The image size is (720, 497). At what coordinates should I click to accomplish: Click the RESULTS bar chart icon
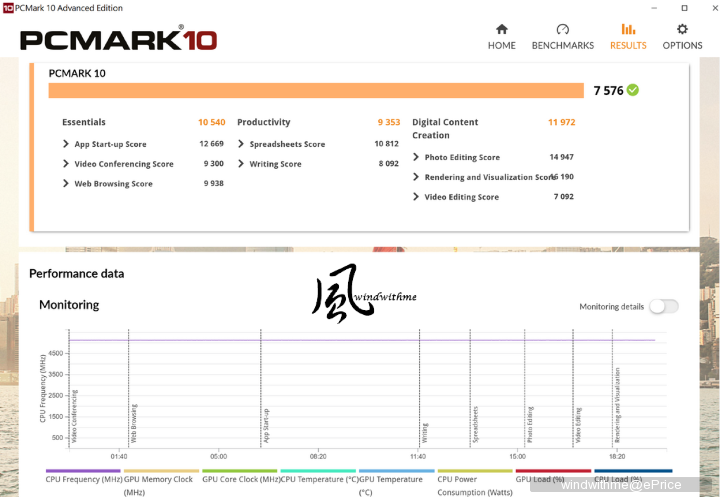click(628, 29)
